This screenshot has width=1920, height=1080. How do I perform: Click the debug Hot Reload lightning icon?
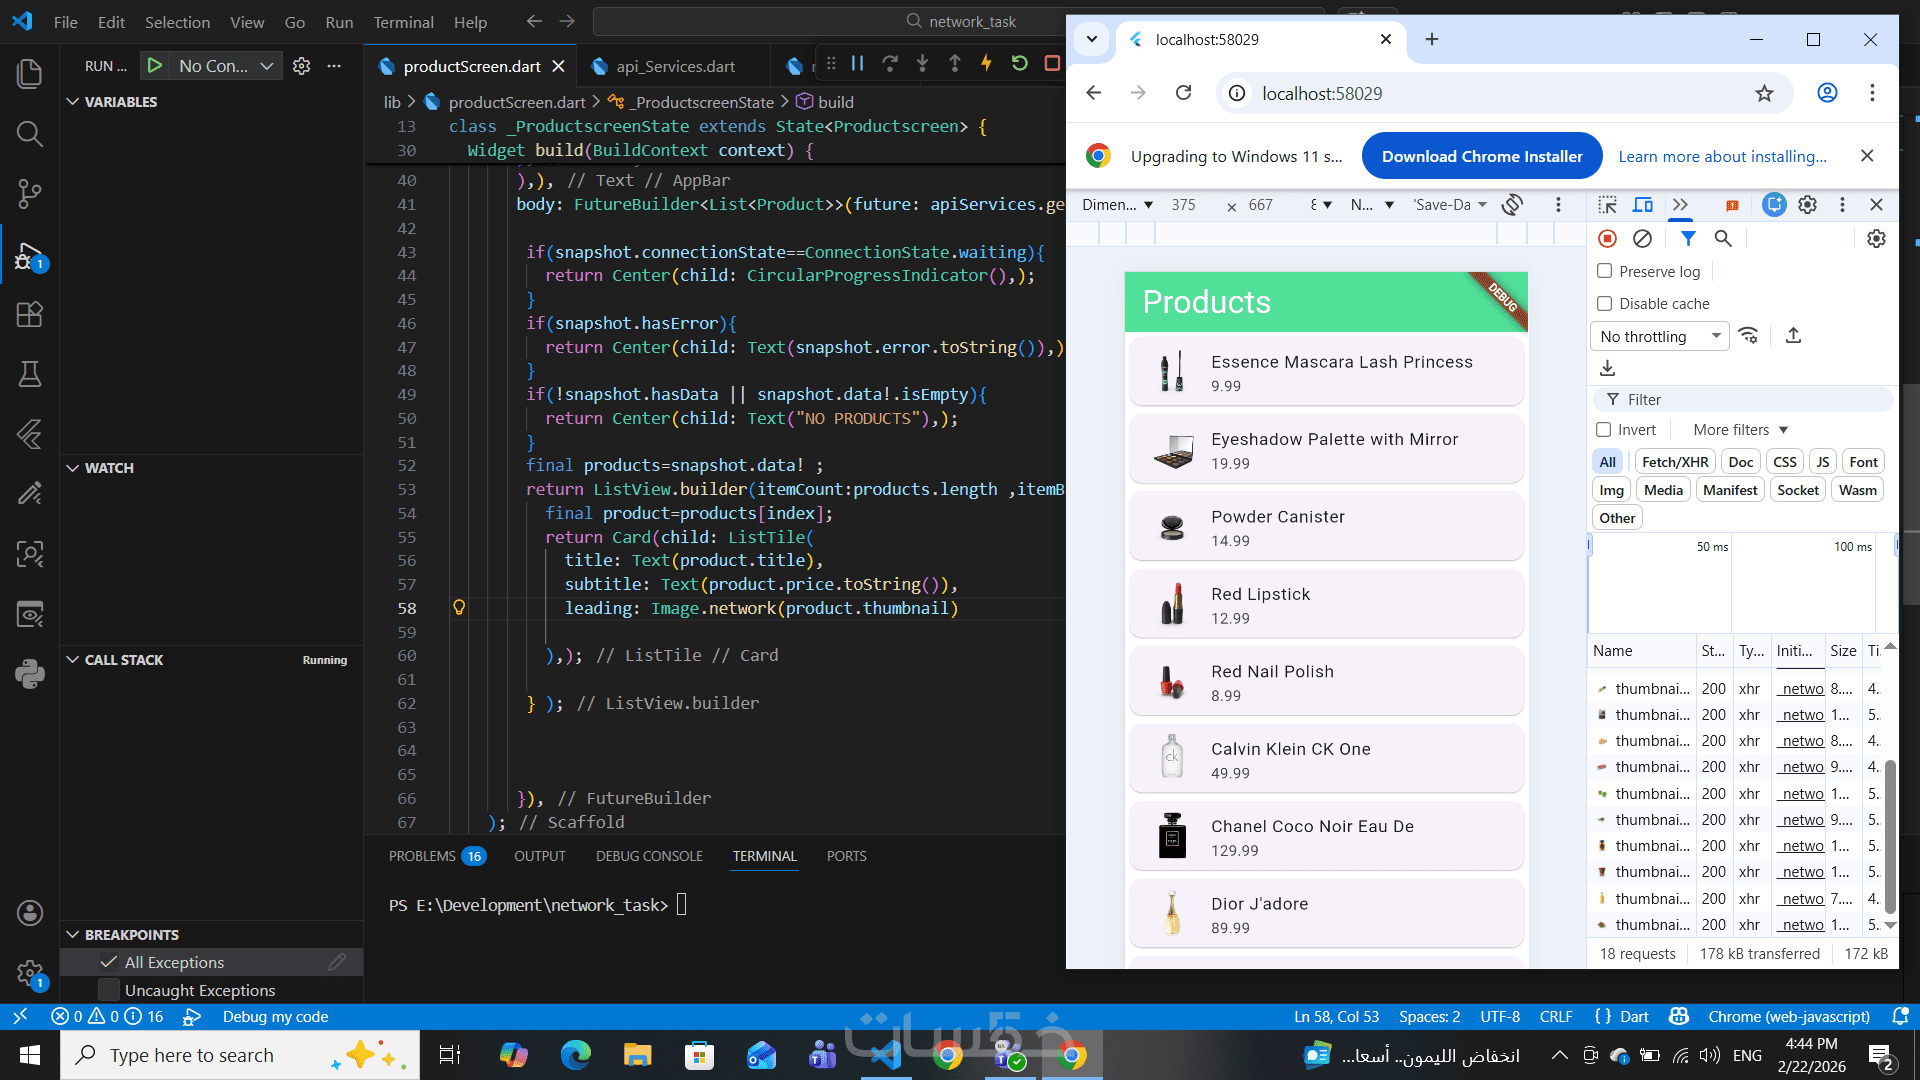click(986, 64)
